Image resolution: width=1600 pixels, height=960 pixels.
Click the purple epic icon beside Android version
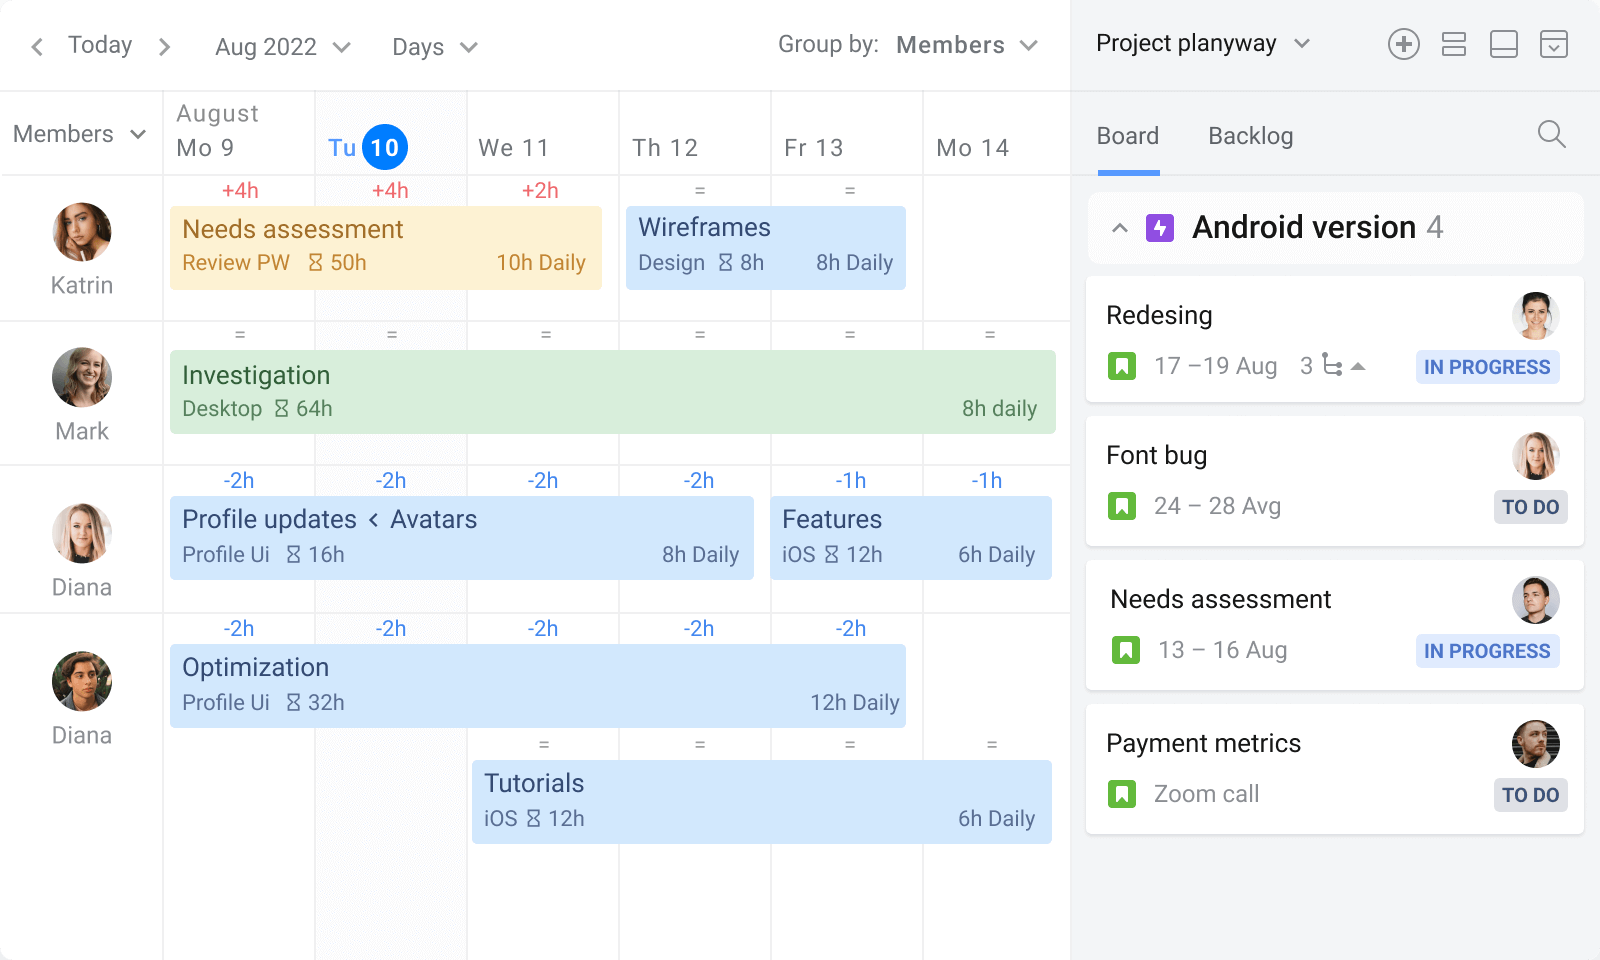(x=1158, y=227)
